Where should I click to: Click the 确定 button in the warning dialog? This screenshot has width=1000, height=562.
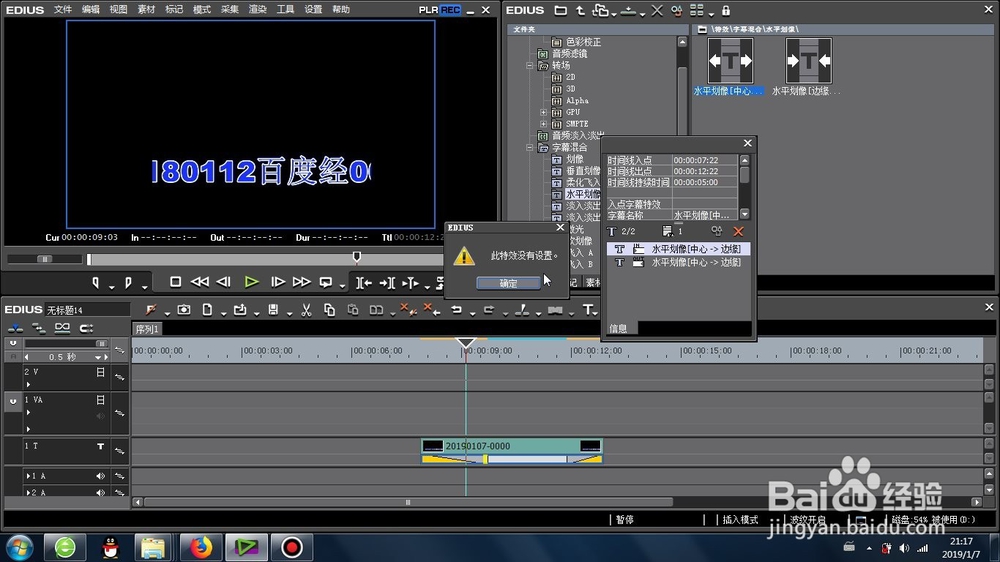(x=508, y=283)
